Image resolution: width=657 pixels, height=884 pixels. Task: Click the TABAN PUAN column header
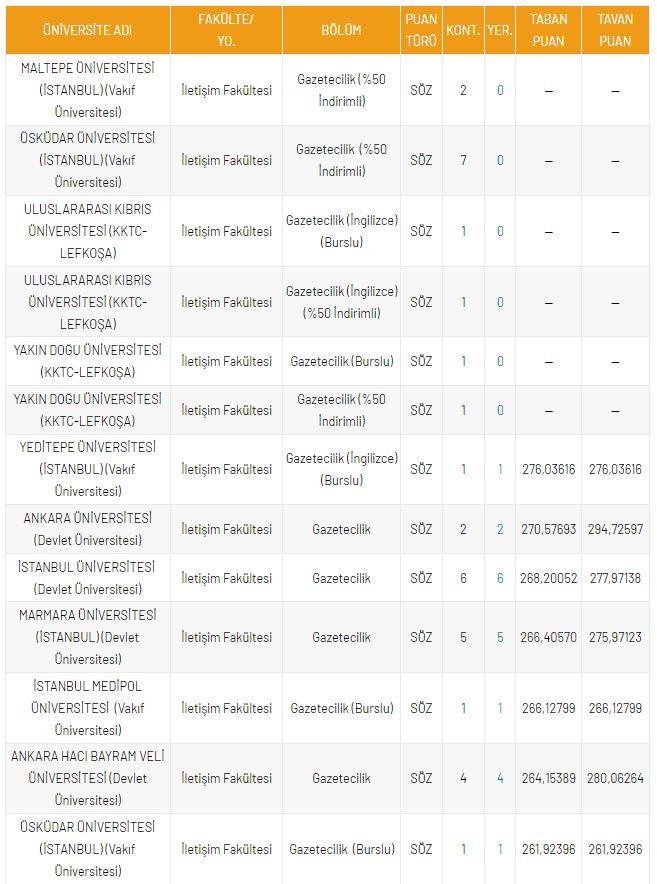548,30
